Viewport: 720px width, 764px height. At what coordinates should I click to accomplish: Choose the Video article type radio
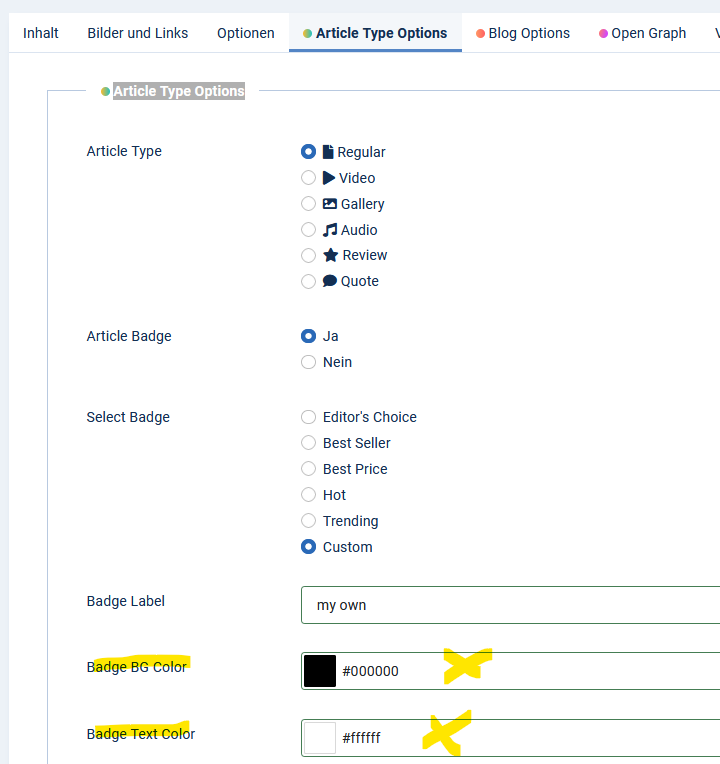tap(308, 178)
